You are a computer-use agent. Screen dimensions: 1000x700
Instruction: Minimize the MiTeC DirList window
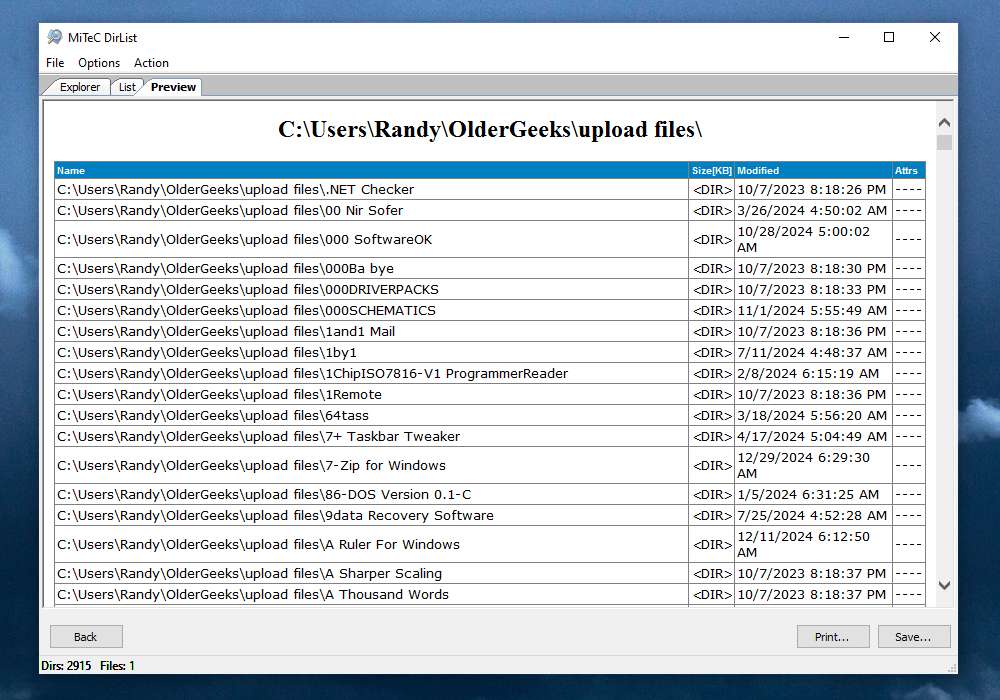pyautogui.click(x=844, y=38)
